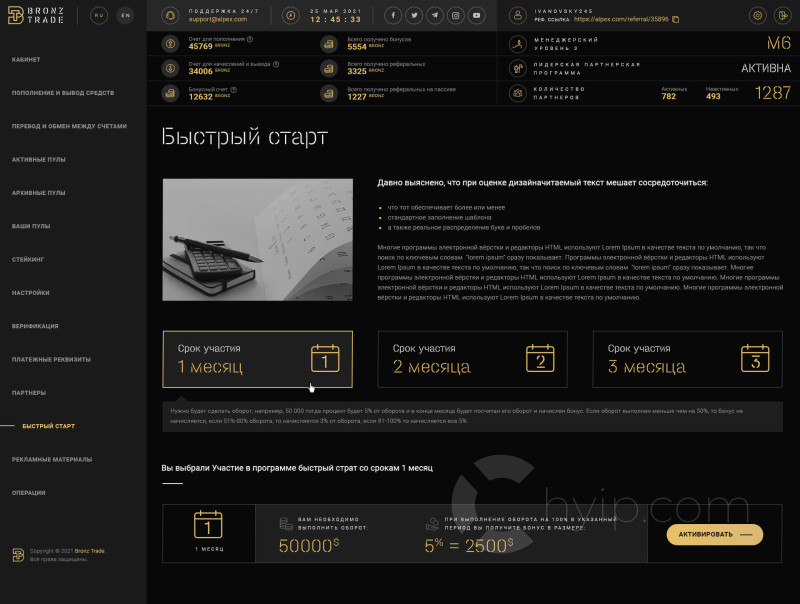Click the total bonuses received icon

click(x=329, y=43)
